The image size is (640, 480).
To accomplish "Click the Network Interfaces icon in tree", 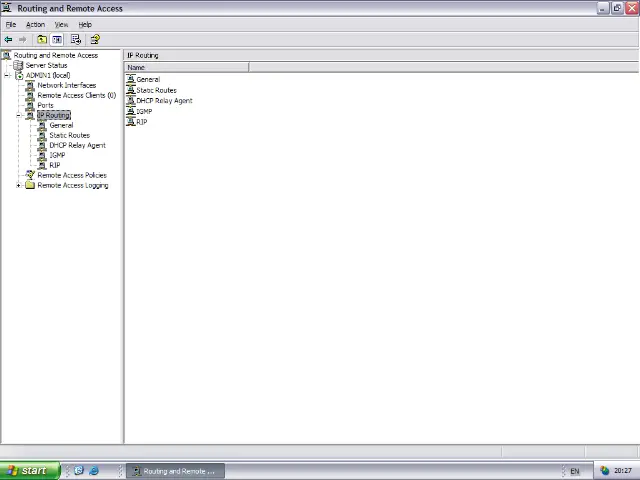I will tap(30, 85).
